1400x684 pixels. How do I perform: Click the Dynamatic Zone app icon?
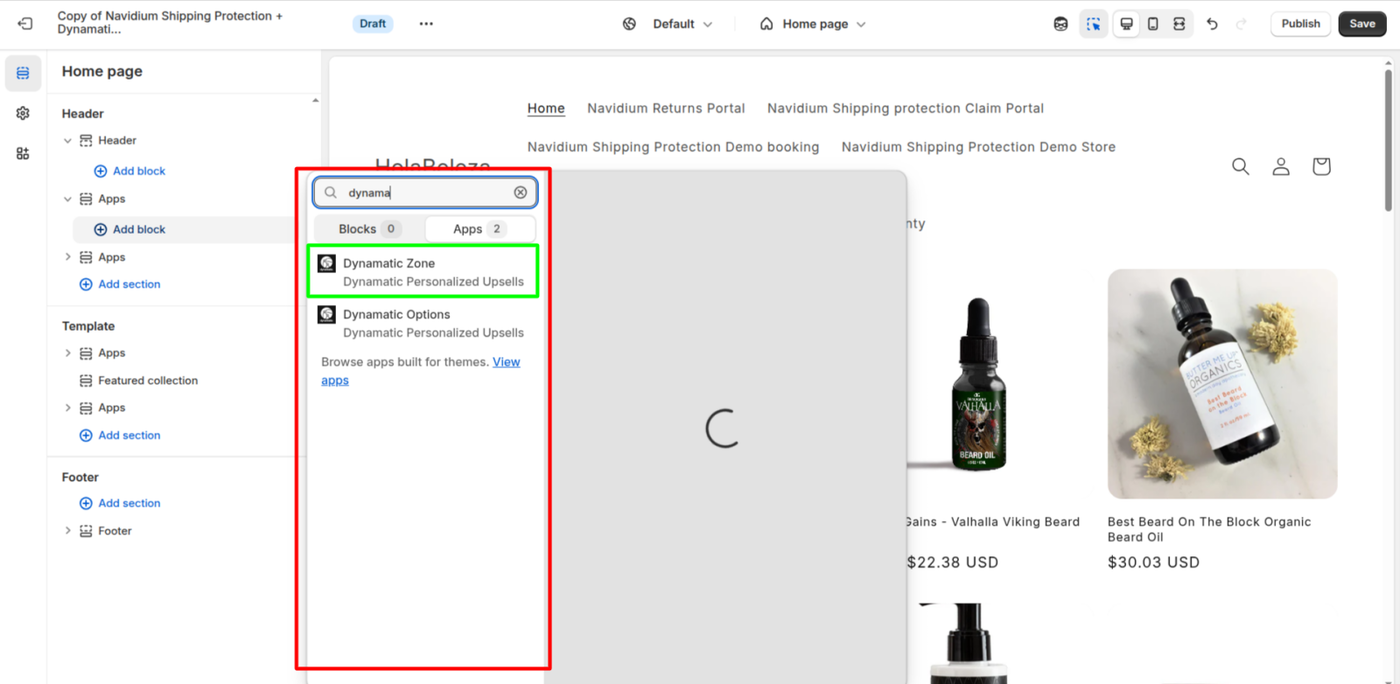(x=327, y=264)
